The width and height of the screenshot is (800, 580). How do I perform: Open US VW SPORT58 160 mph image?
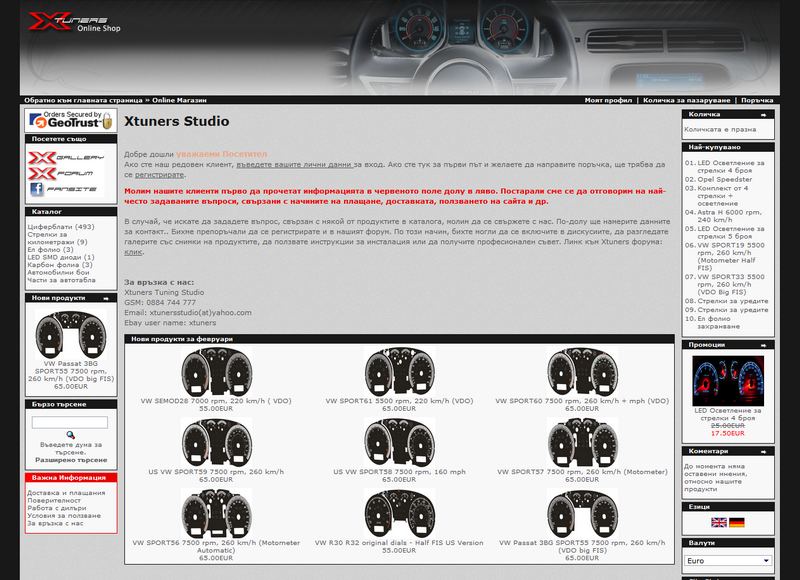pos(399,442)
